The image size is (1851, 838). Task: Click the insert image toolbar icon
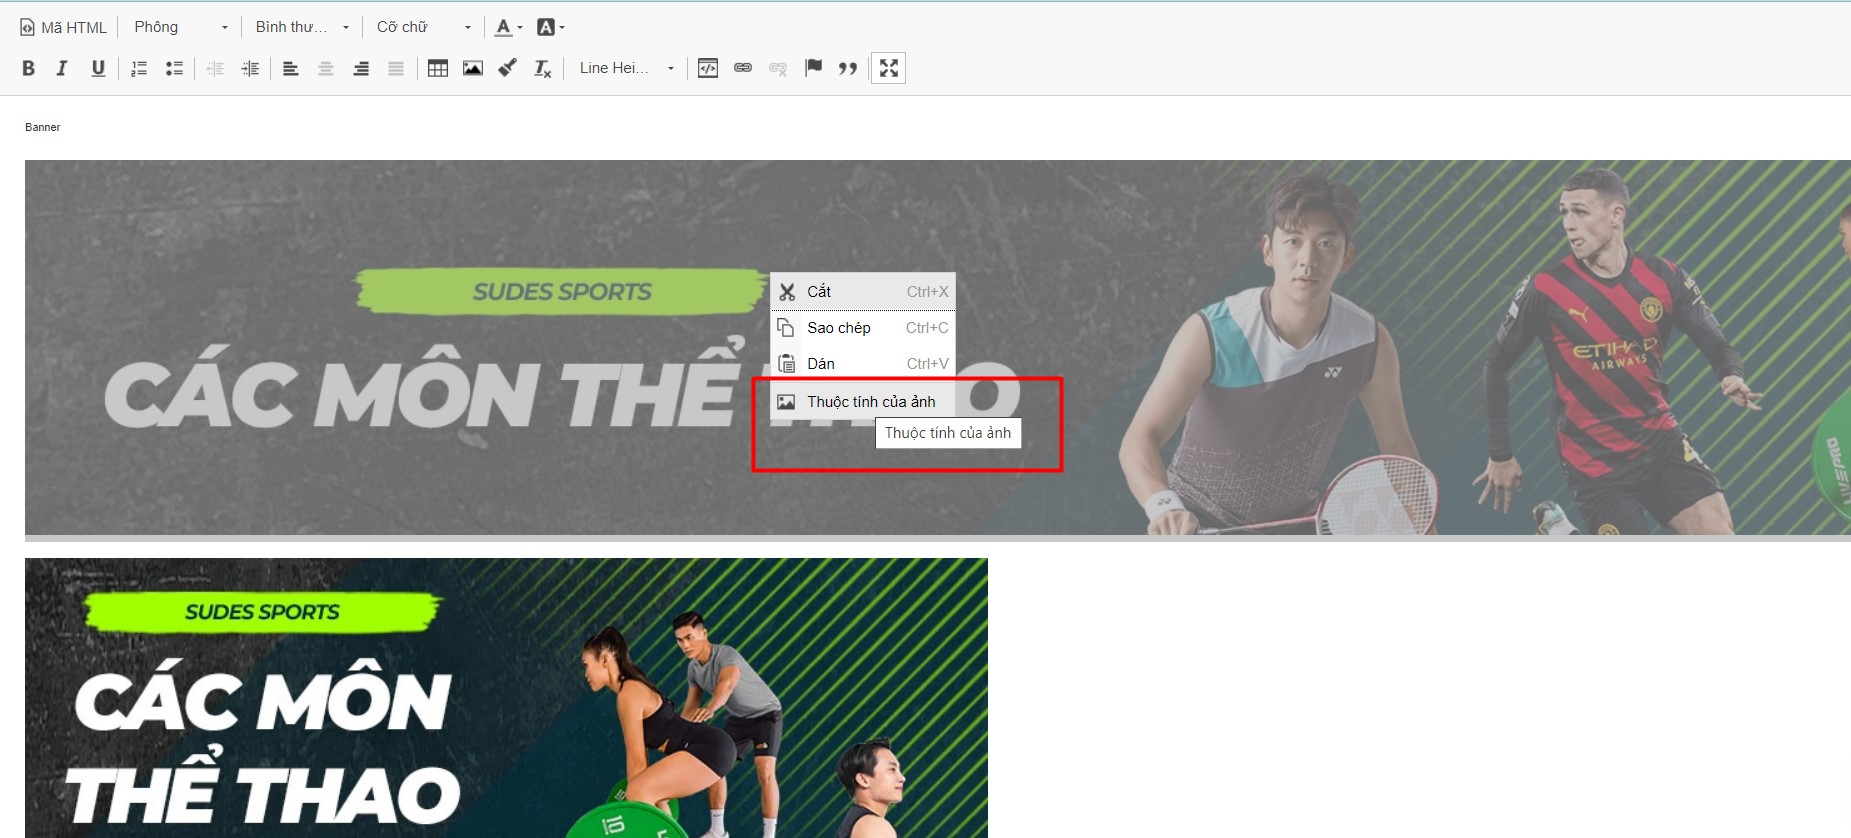click(x=473, y=68)
